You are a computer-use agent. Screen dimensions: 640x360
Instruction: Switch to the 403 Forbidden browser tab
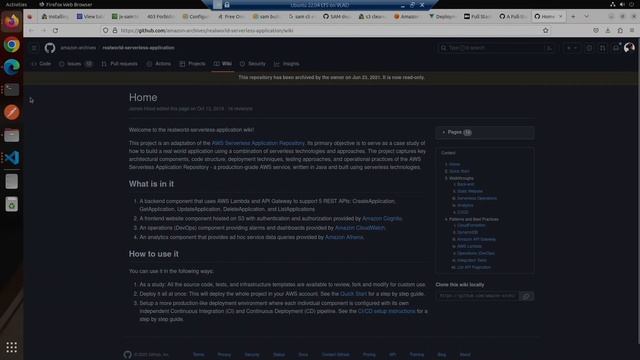pos(160,16)
